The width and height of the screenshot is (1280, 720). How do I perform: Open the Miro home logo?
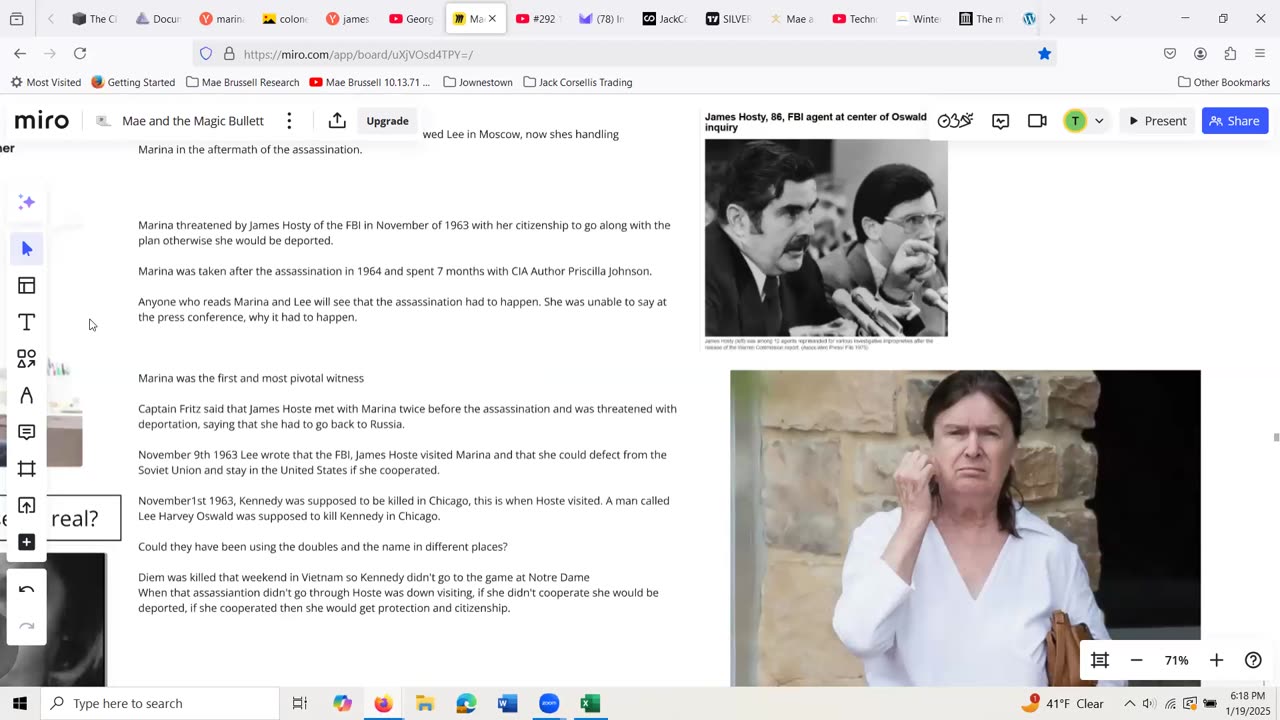pos(42,121)
